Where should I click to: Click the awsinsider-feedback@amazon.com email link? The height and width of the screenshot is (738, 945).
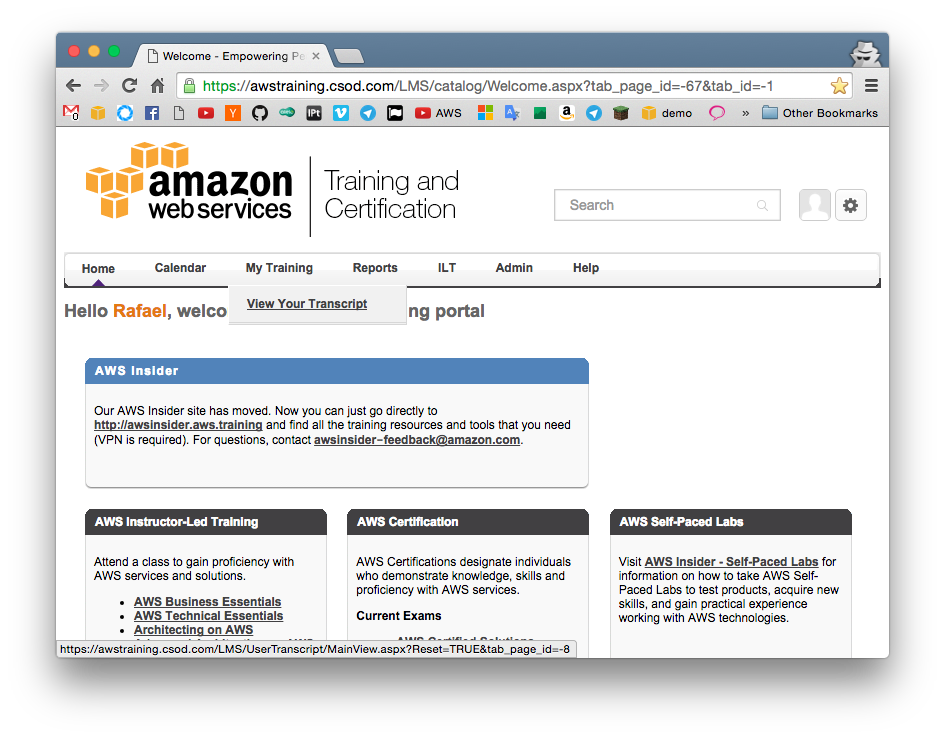(417, 440)
